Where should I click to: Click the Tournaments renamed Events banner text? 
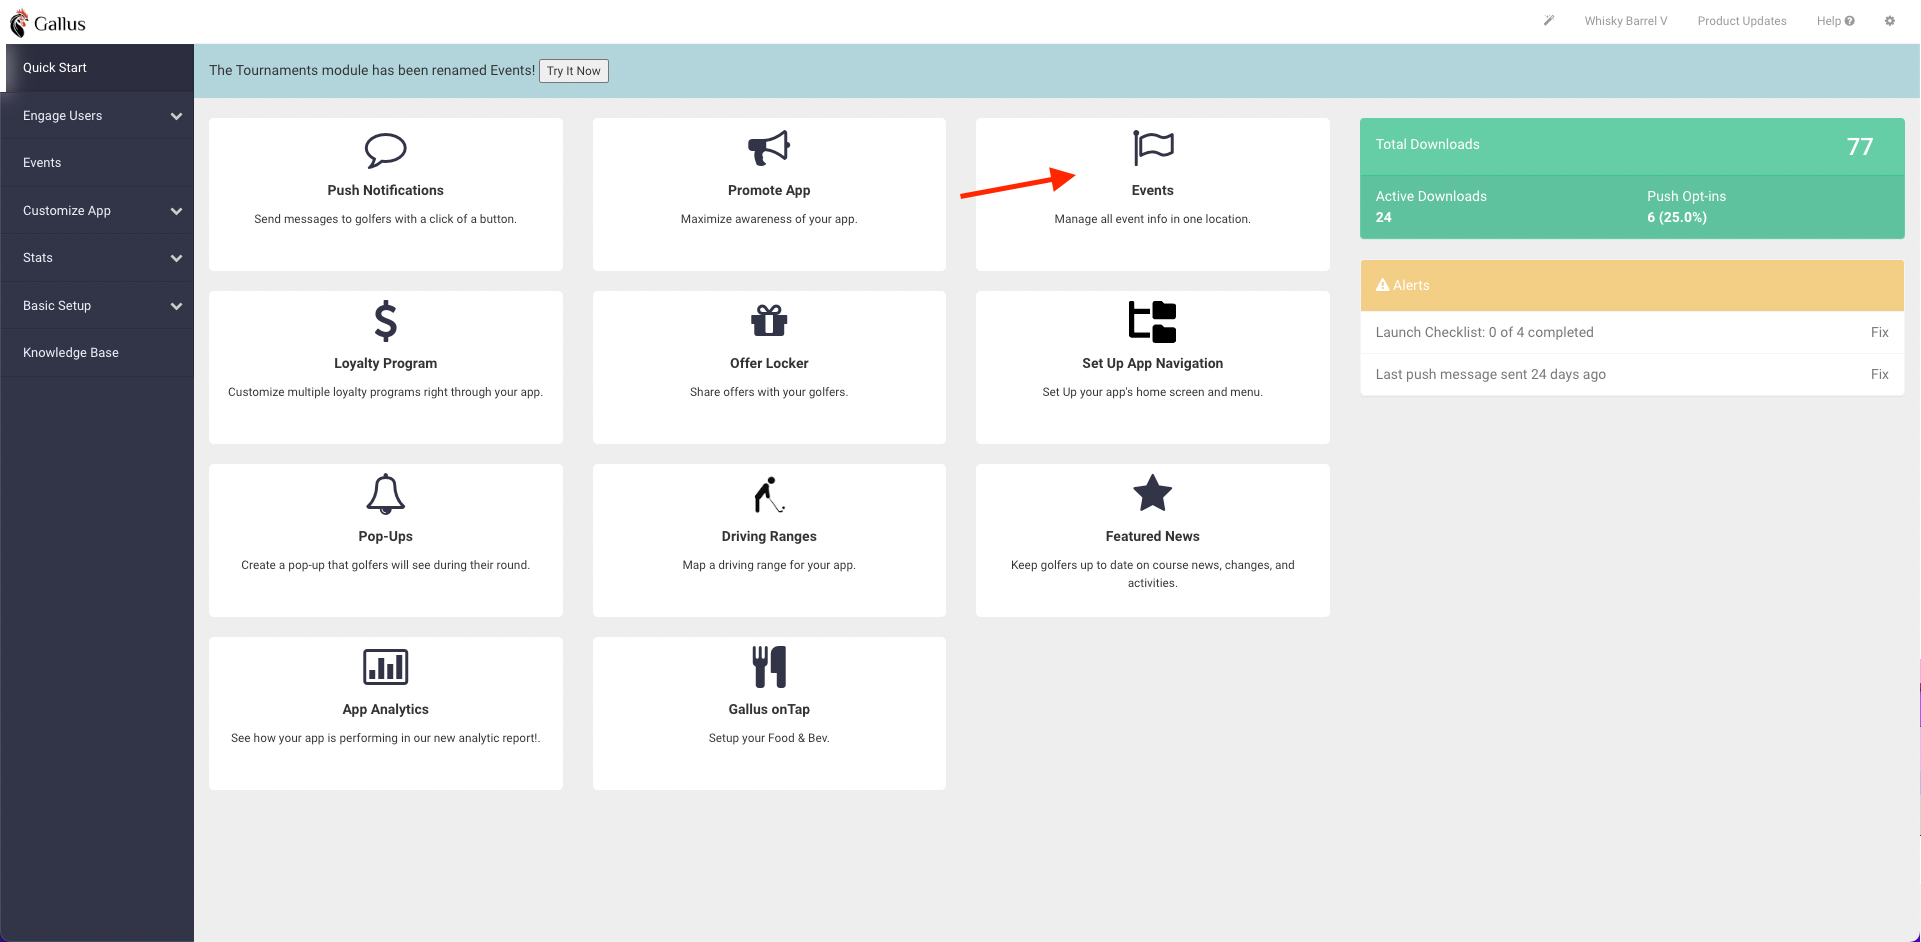(x=371, y=70)
